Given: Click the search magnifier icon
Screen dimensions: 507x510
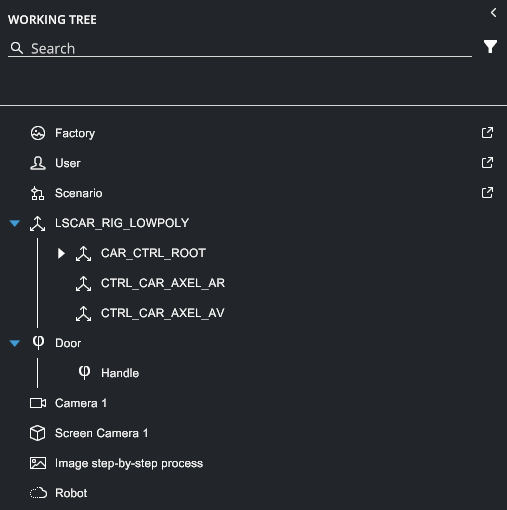Looking at the screenshot, I should click(x=17, y=48).
